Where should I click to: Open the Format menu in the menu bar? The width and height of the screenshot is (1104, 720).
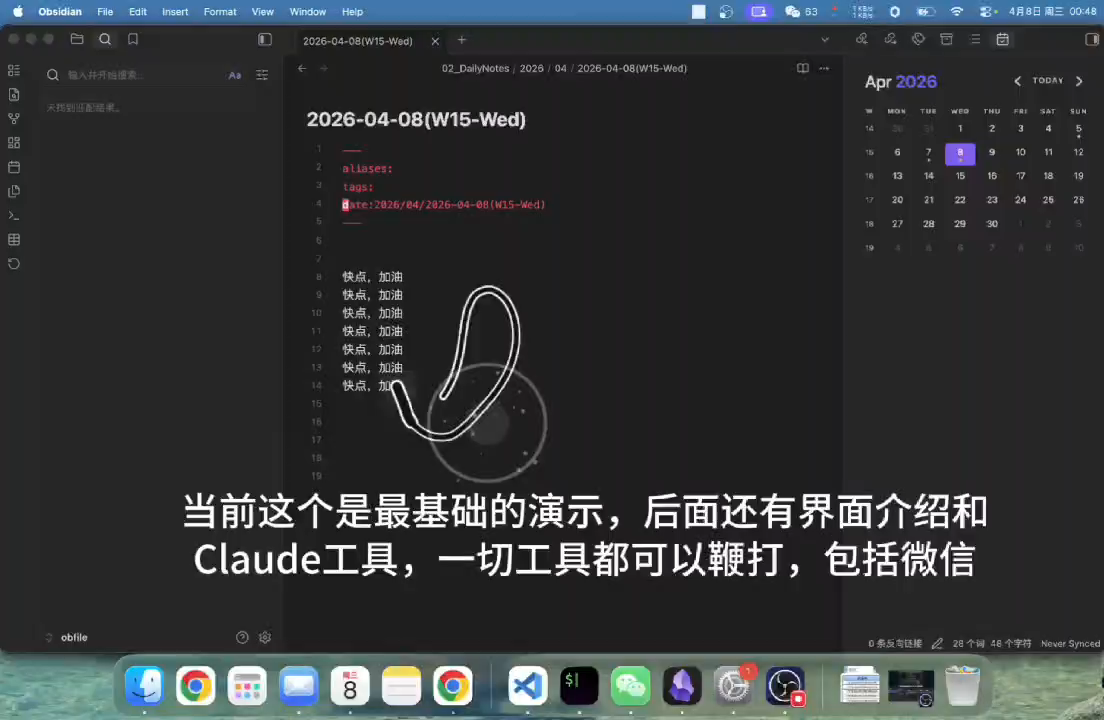click(x=219, y=12)
